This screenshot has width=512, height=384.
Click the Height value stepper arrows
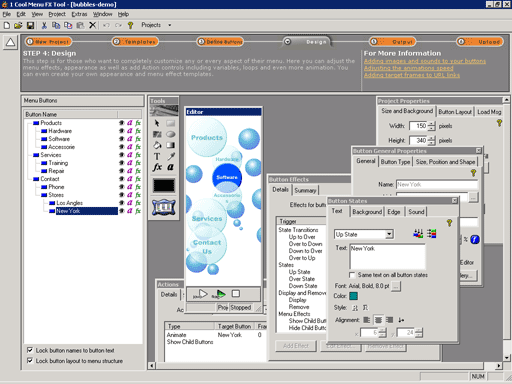[432, 140]
